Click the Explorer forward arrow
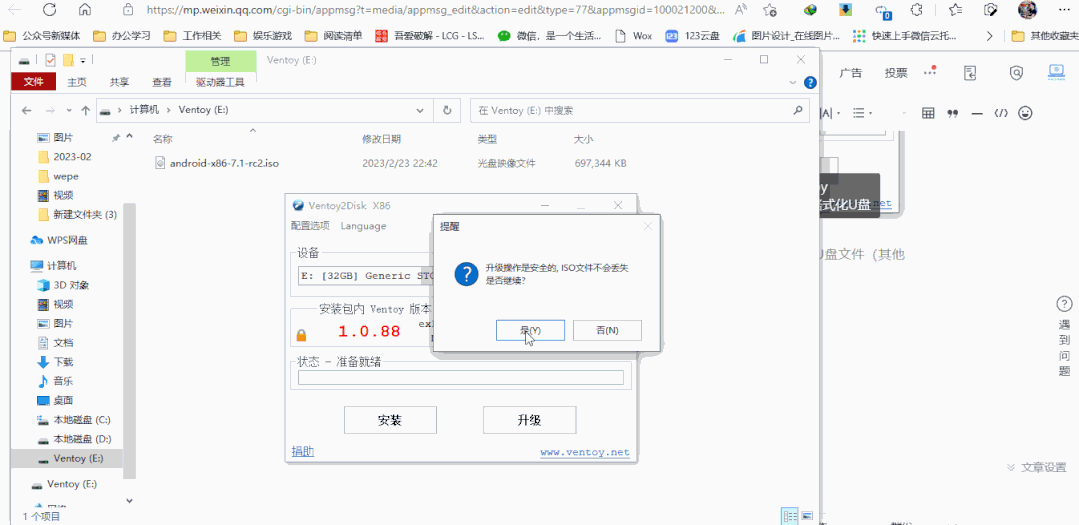The image size is (1079, 525). 50,110
